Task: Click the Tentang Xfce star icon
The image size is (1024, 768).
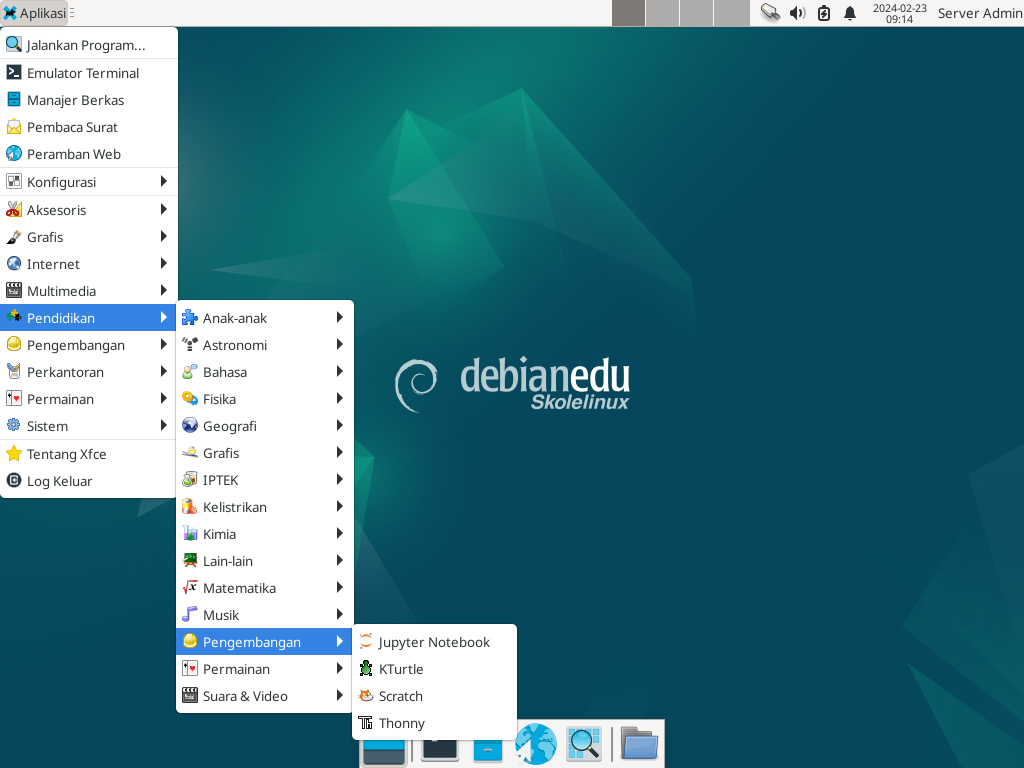Action: coord(14,454)
